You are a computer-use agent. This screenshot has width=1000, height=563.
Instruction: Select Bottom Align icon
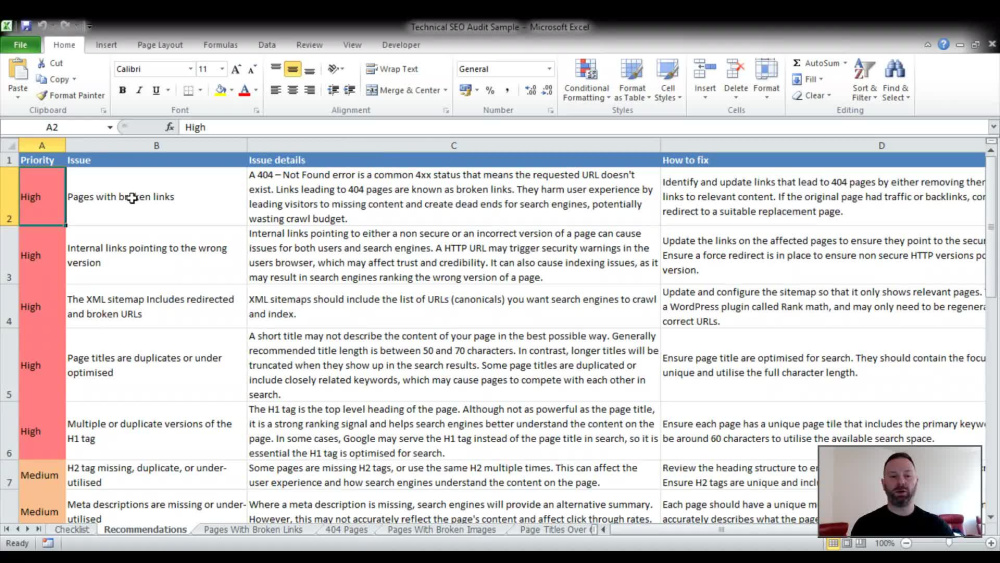coord(309,69)
